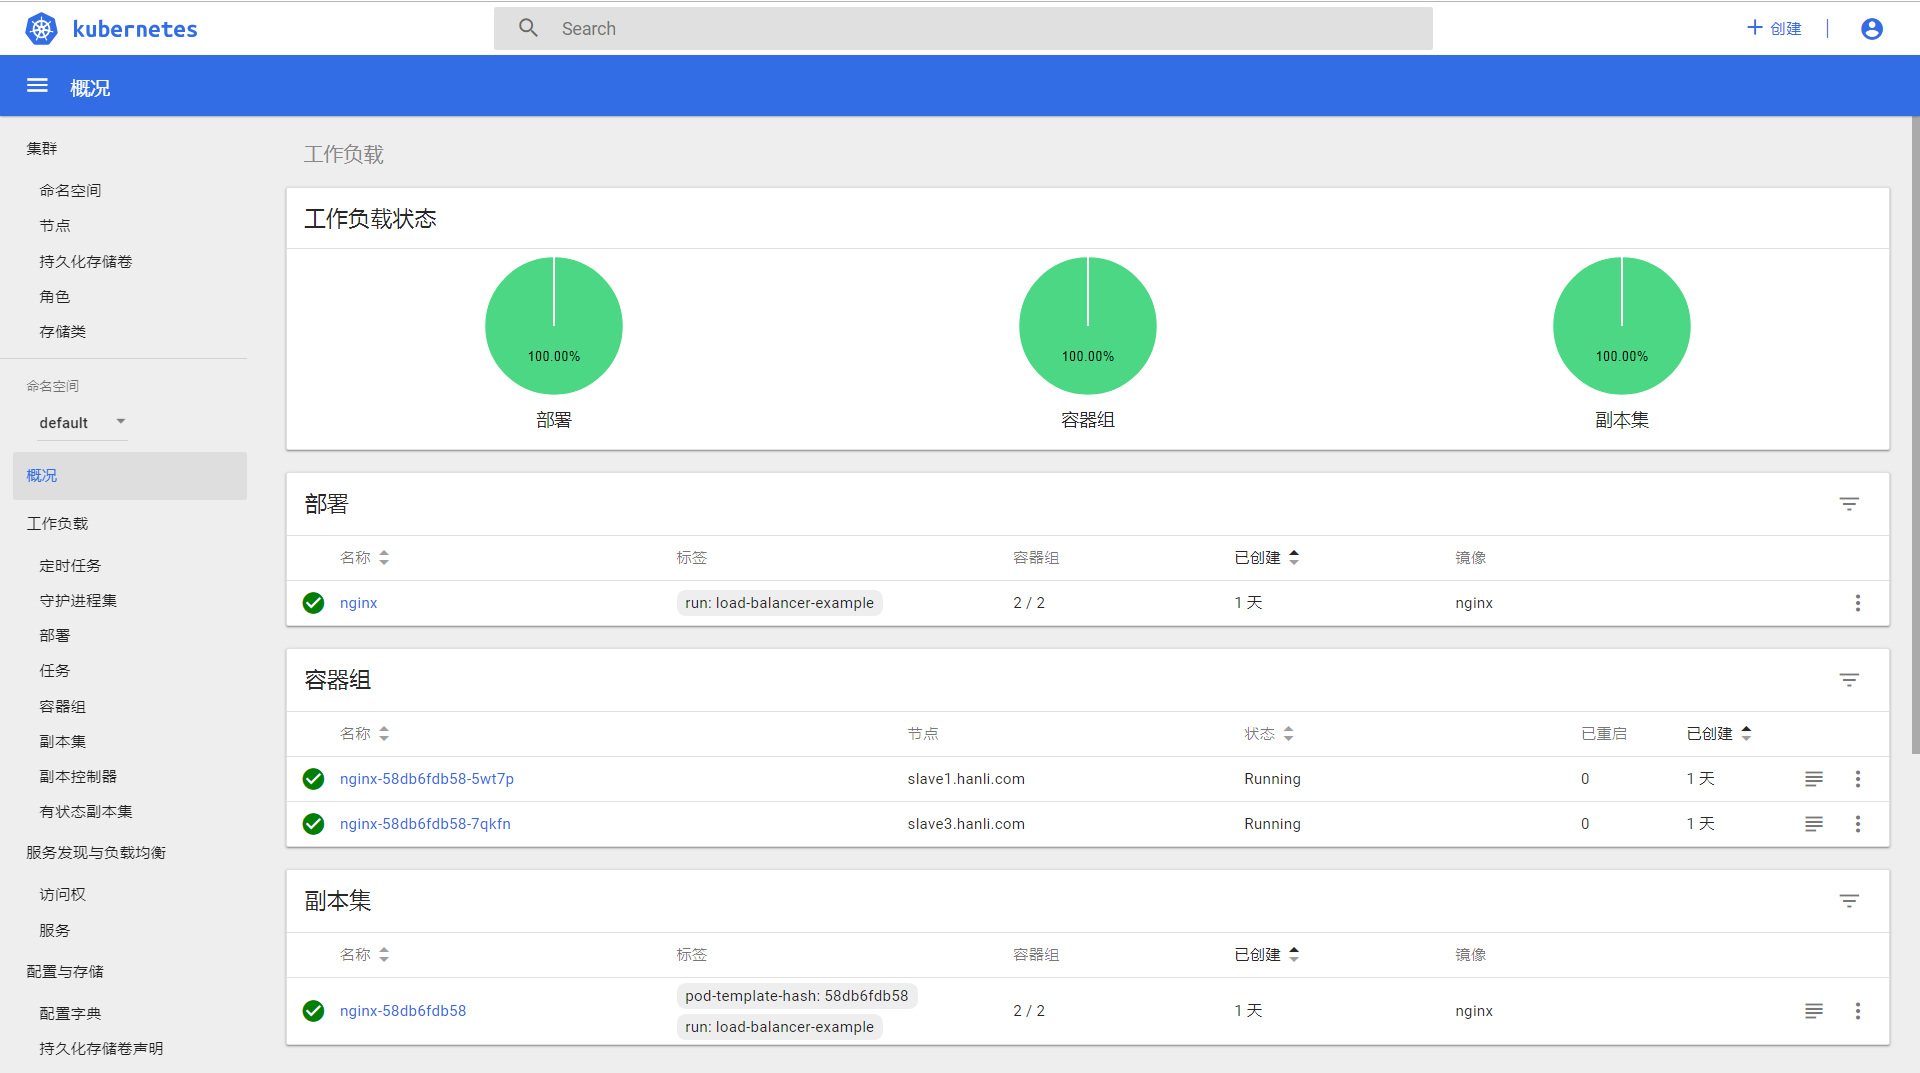The image size is (1920, 1073).
Task: Select 命名空间 in sidebar
Action: point(70,191)
